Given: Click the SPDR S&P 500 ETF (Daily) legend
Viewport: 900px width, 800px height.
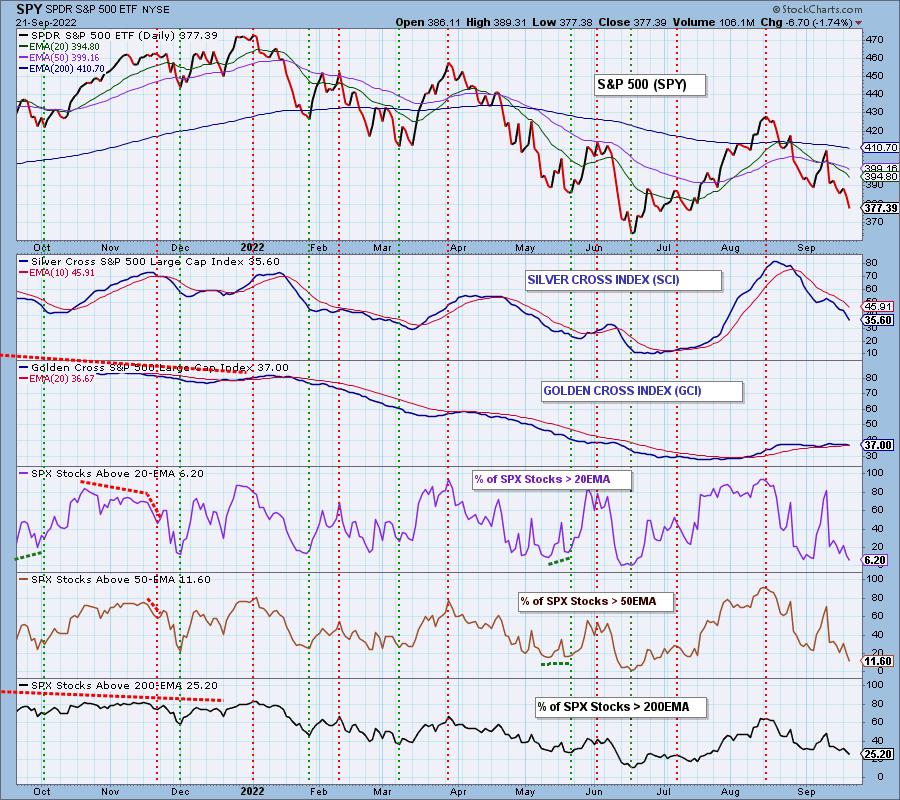Looking at the screenshot, I should (x=119, y=36).
